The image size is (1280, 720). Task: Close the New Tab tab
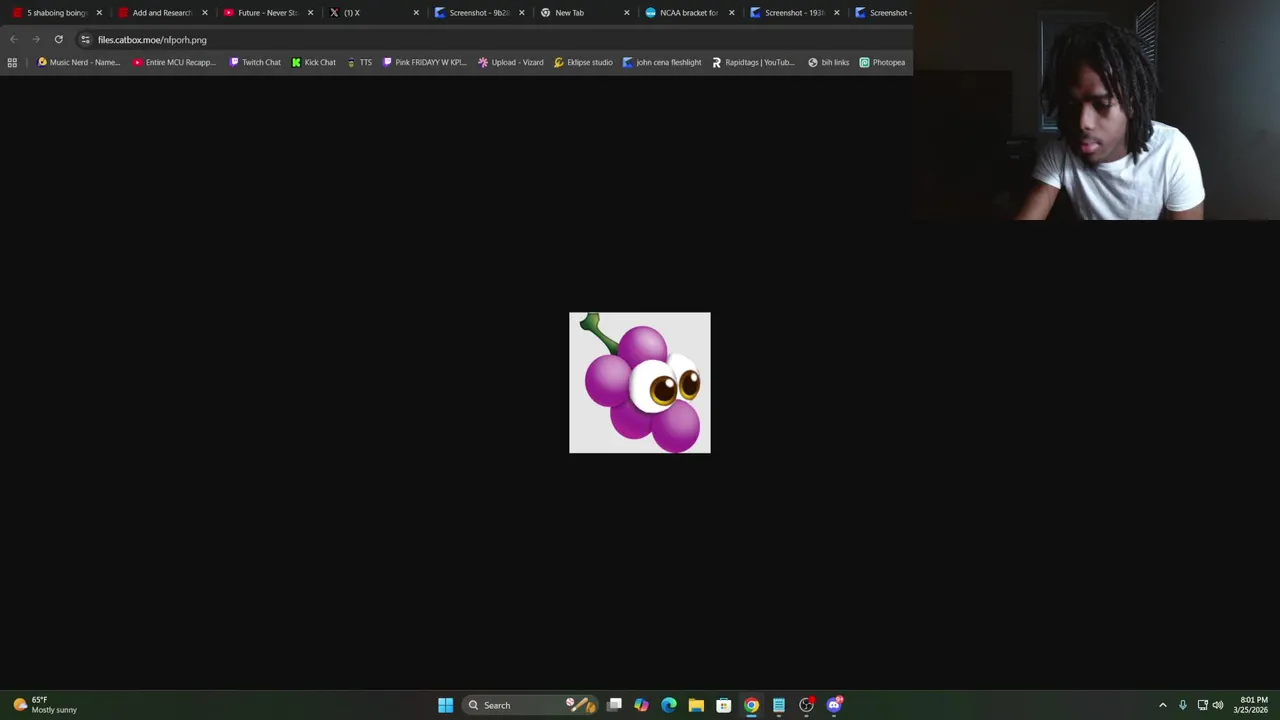(627, 13)
